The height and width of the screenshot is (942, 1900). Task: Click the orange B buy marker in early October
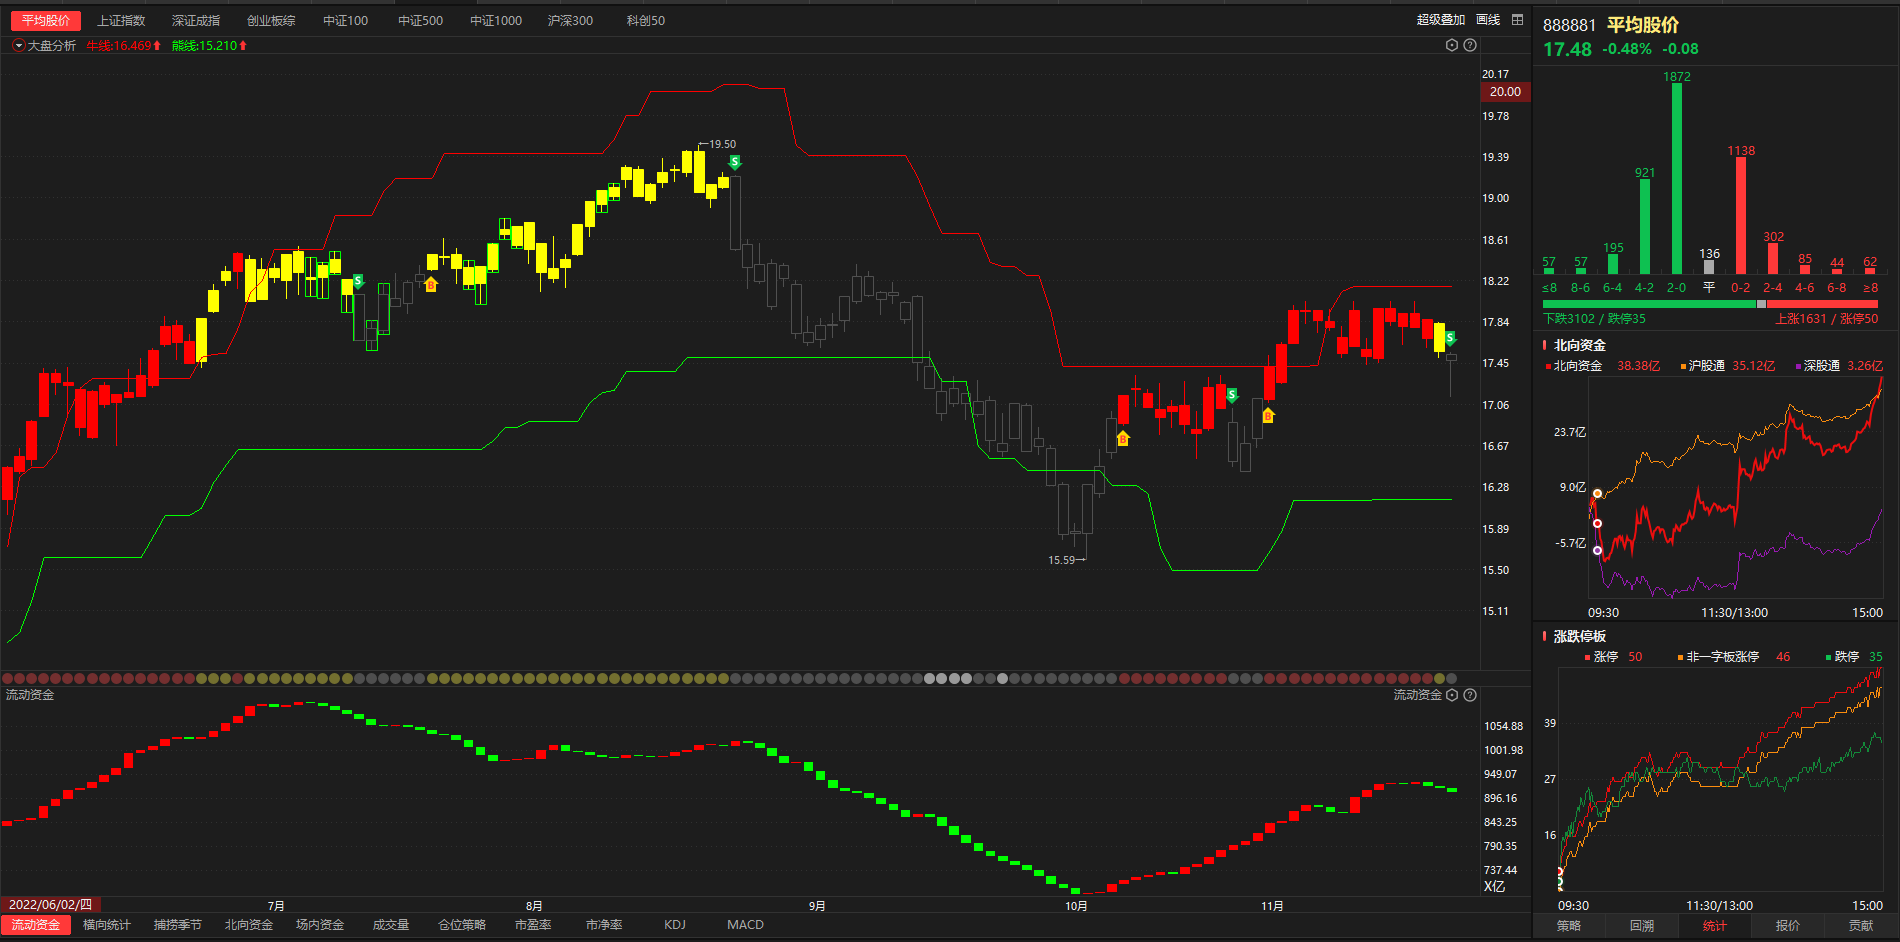coord(1123,438)
